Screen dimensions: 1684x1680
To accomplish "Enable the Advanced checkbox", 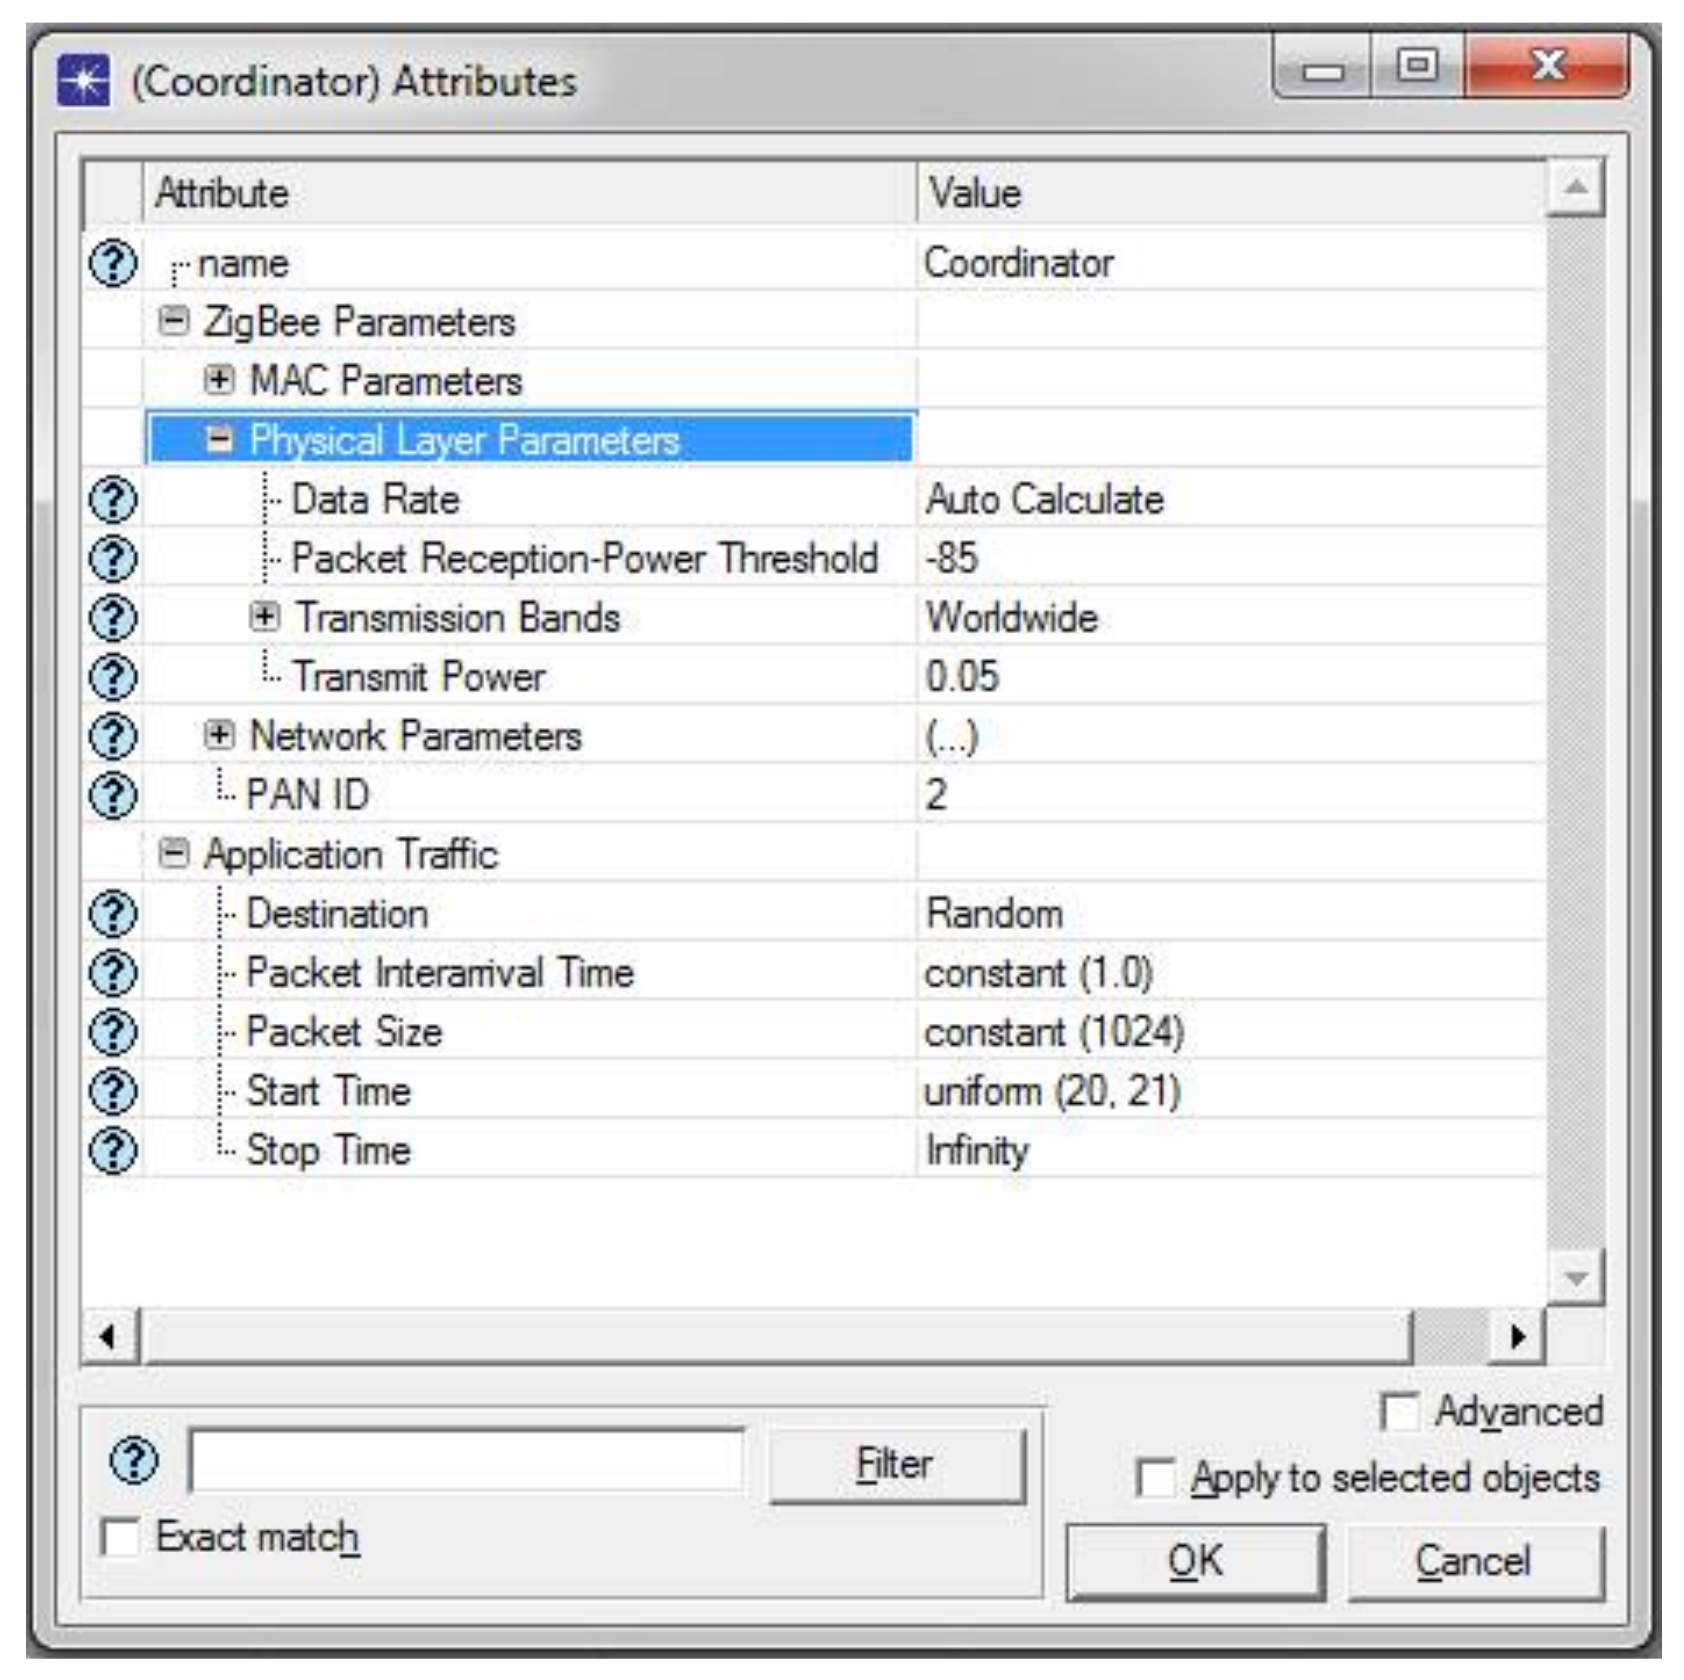I will pos(1398,1412).
